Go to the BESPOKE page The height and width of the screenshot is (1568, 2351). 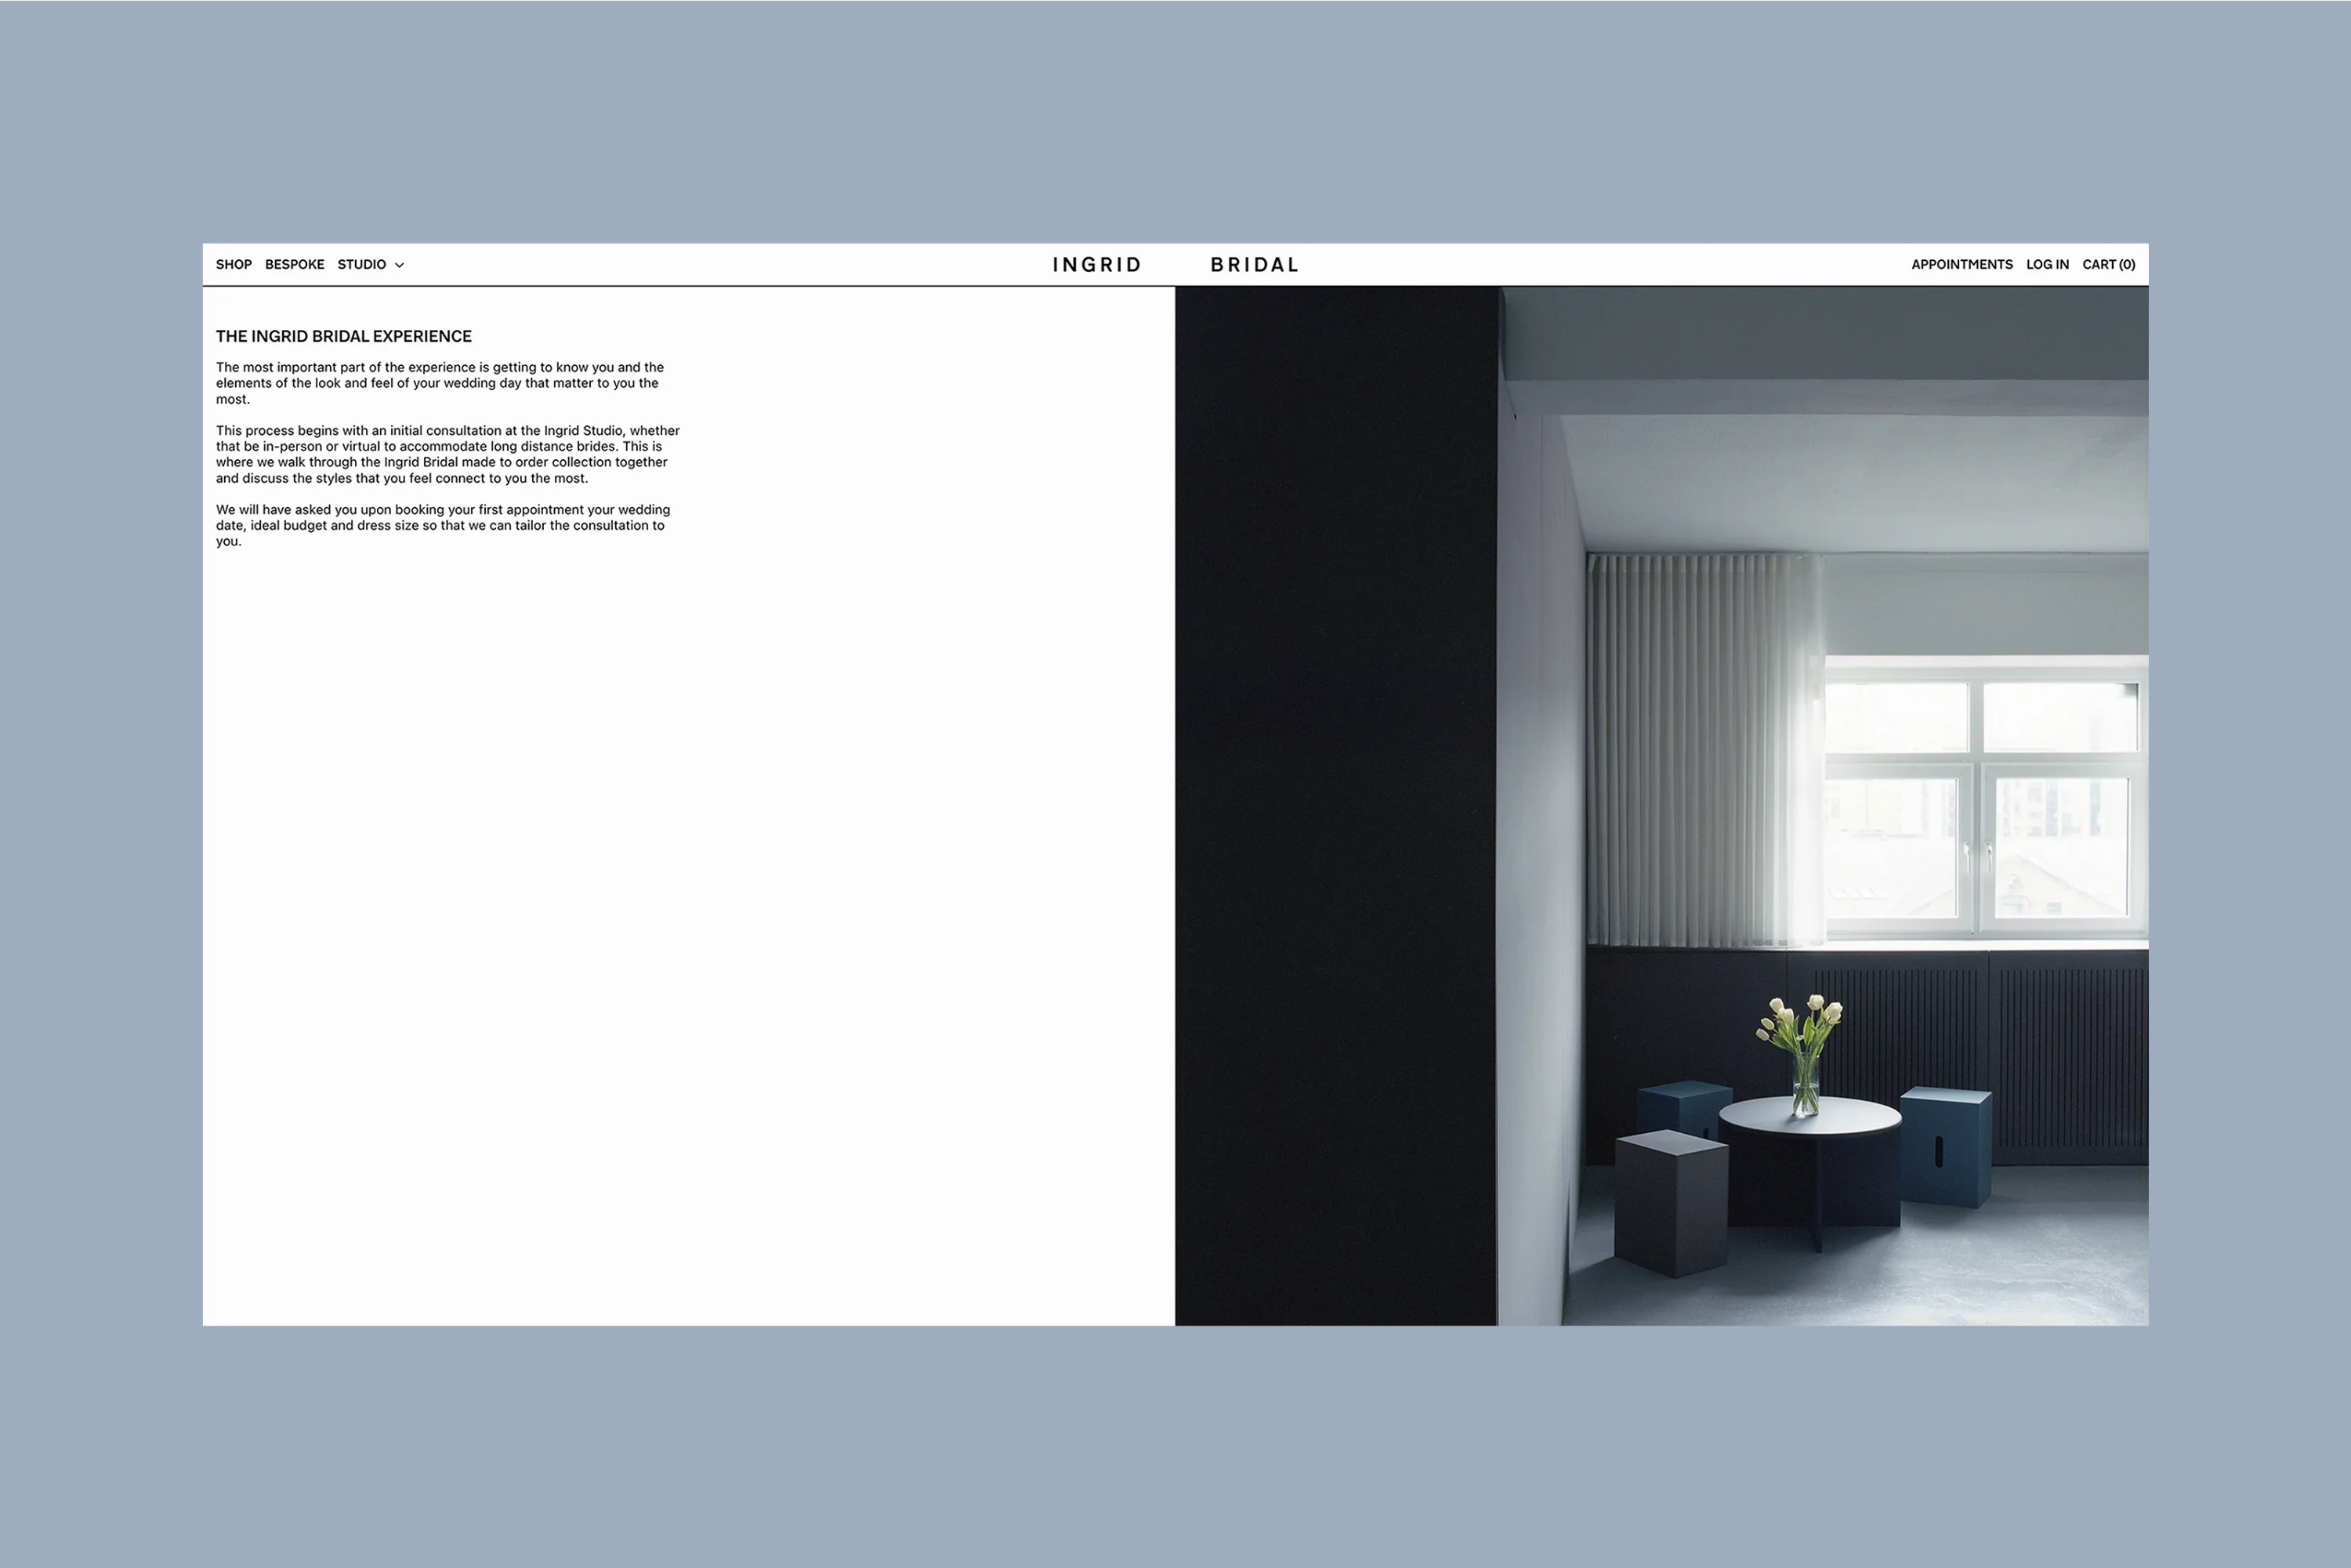coord(294,265)
